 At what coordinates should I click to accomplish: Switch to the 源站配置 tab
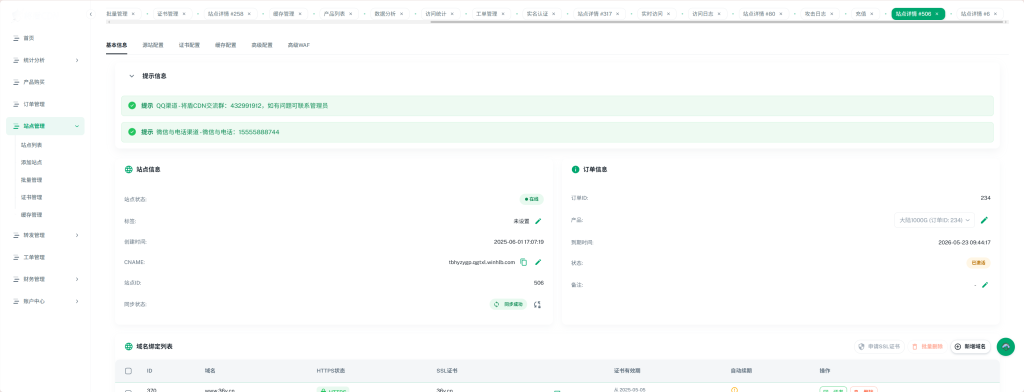pos(153,46)
